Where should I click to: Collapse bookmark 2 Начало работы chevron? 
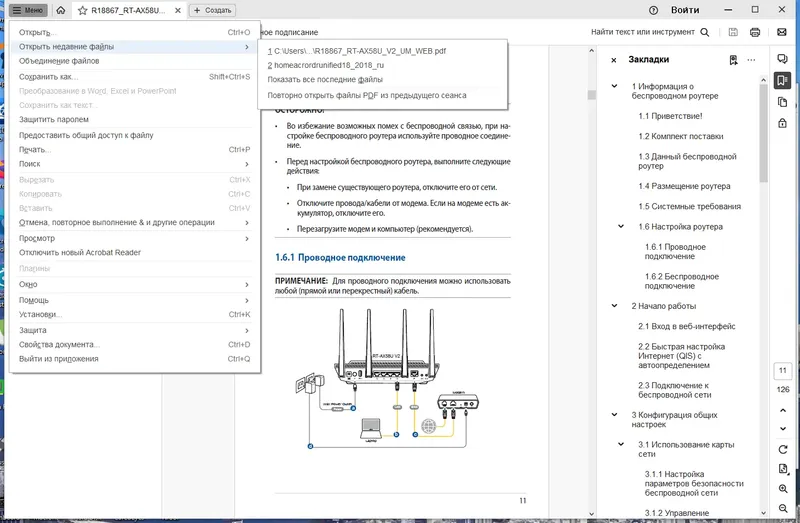tap(614, 306)
